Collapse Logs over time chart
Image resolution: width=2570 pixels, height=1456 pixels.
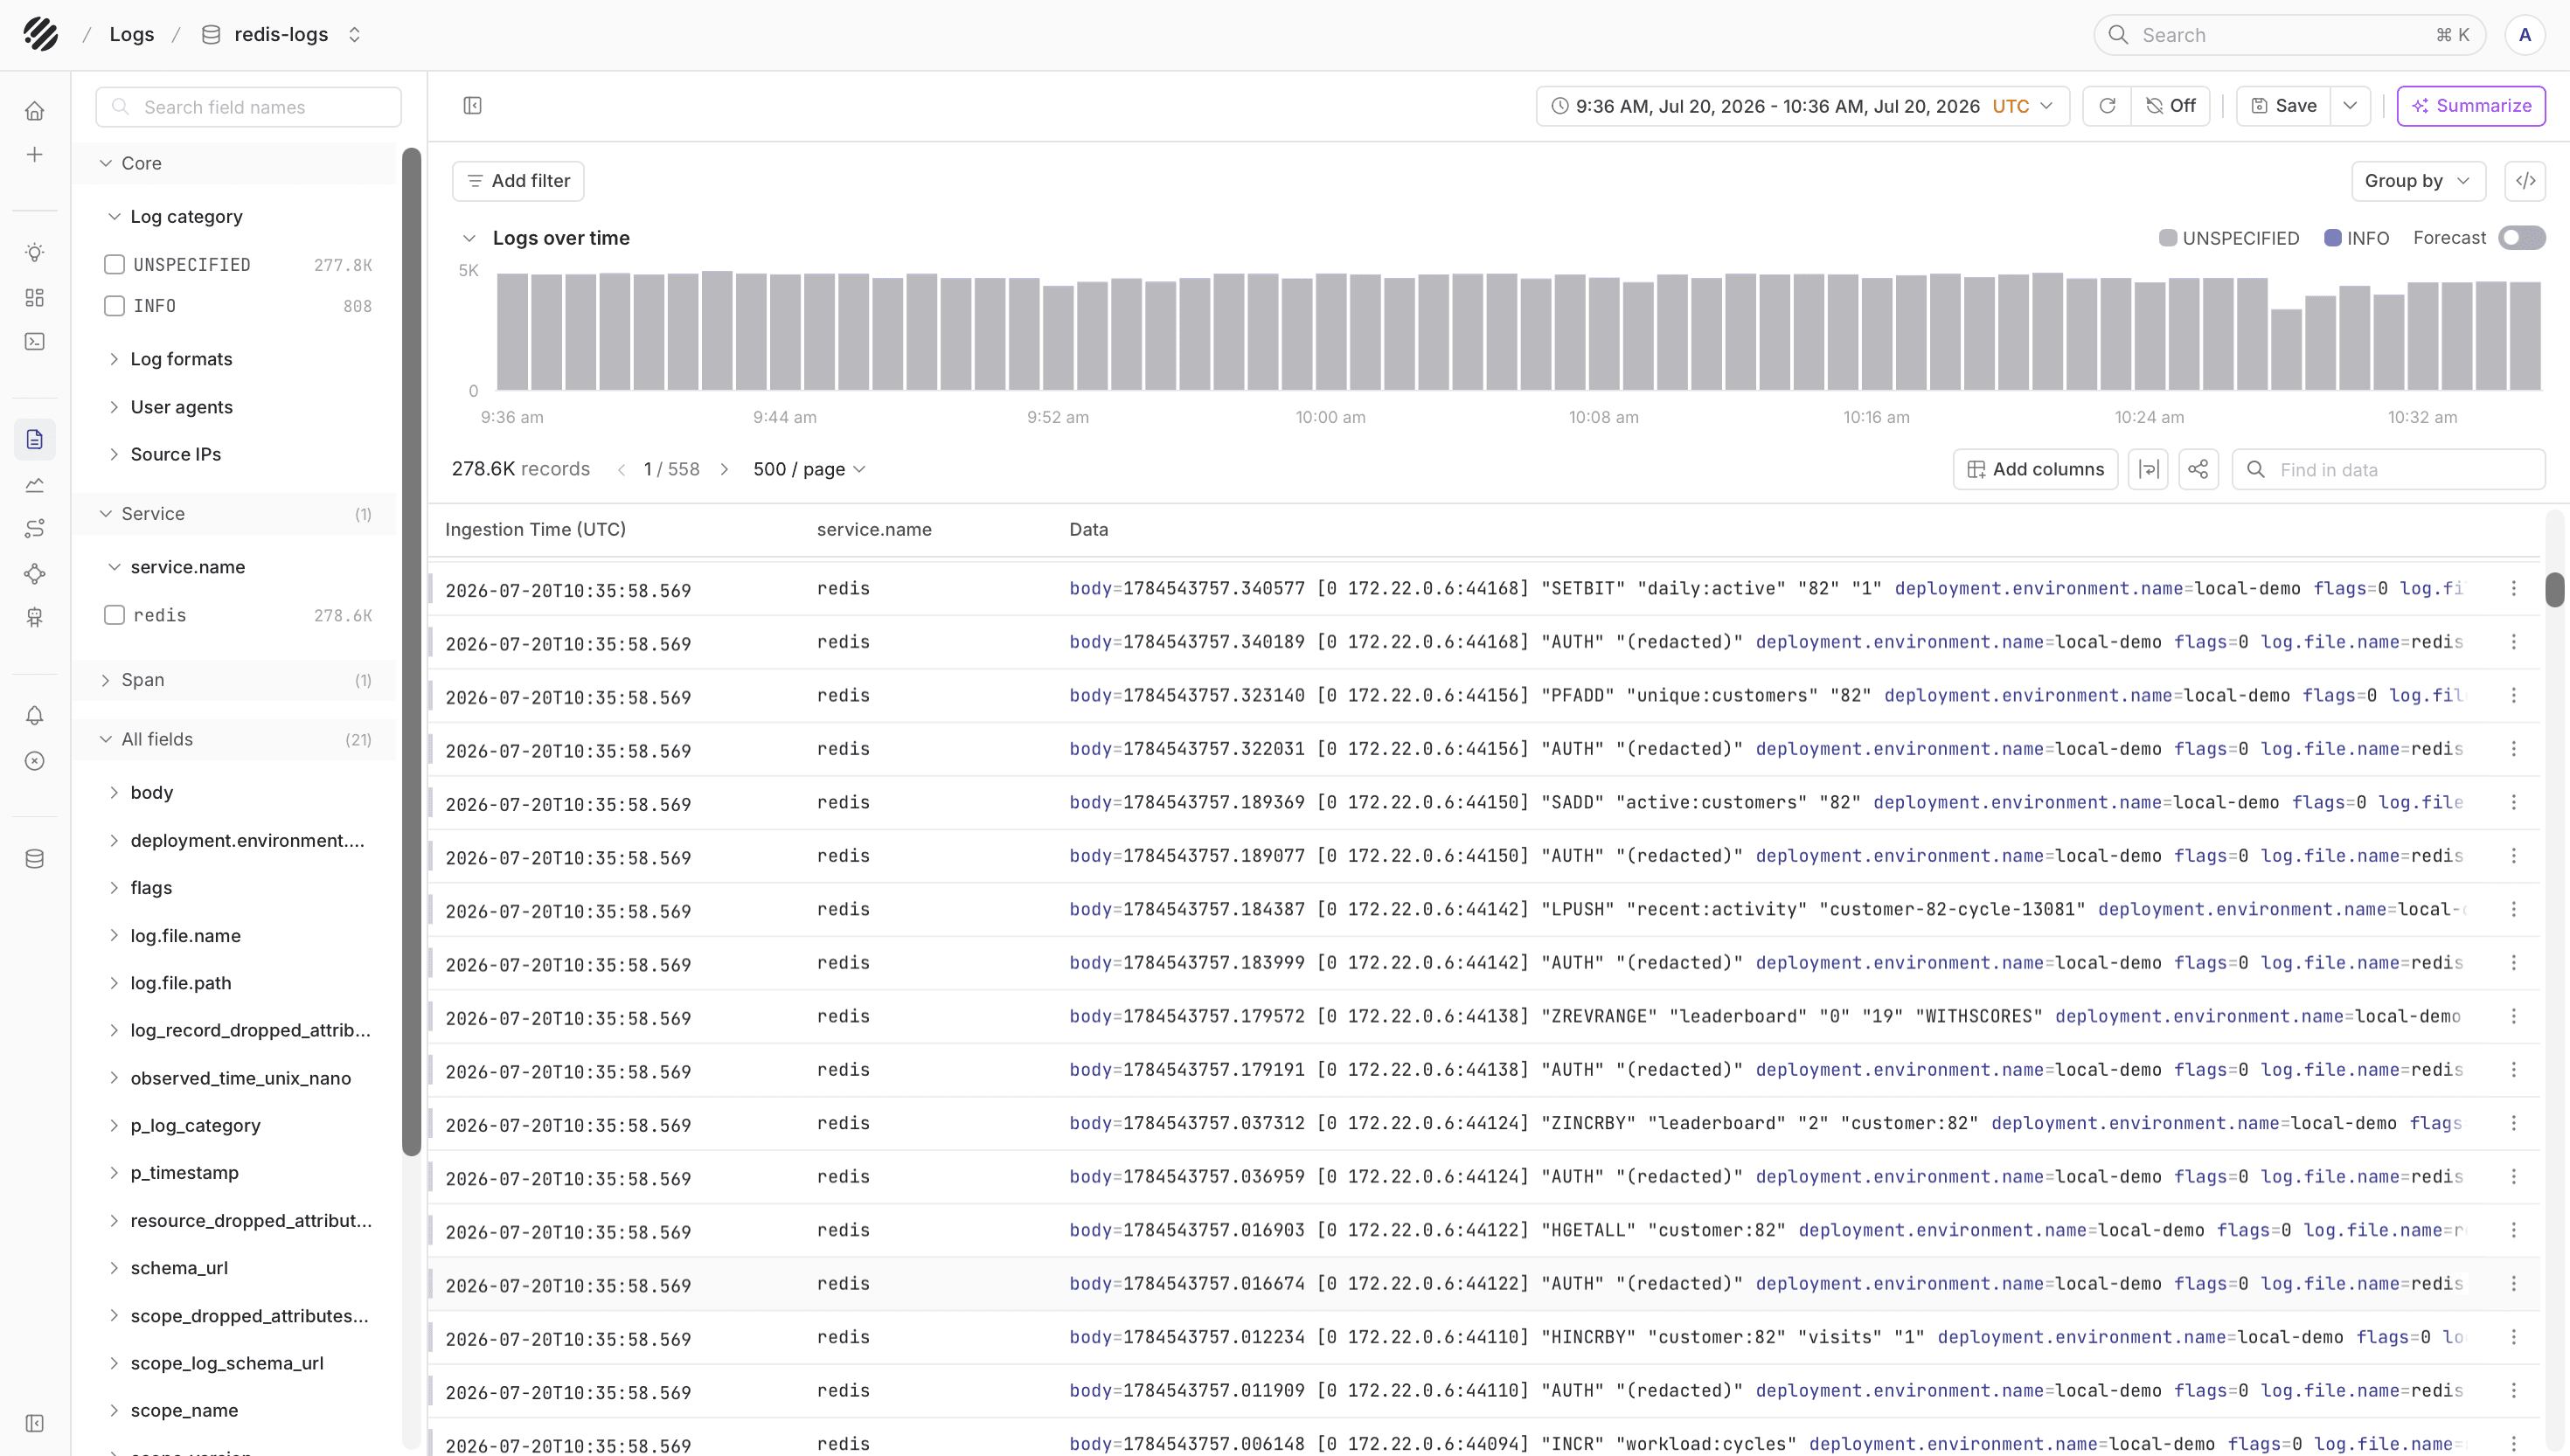click(x=469, y=238)
